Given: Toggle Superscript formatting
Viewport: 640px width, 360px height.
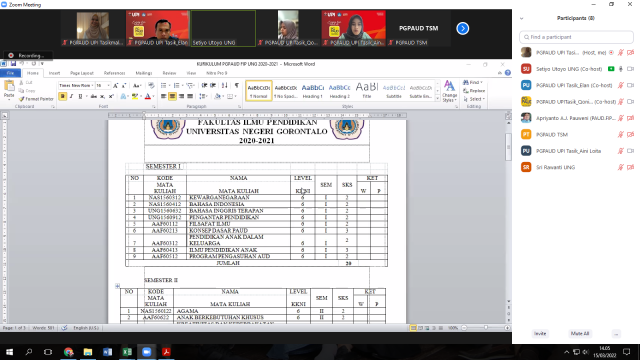Looking at the screenshot, I should click(111, 96).
